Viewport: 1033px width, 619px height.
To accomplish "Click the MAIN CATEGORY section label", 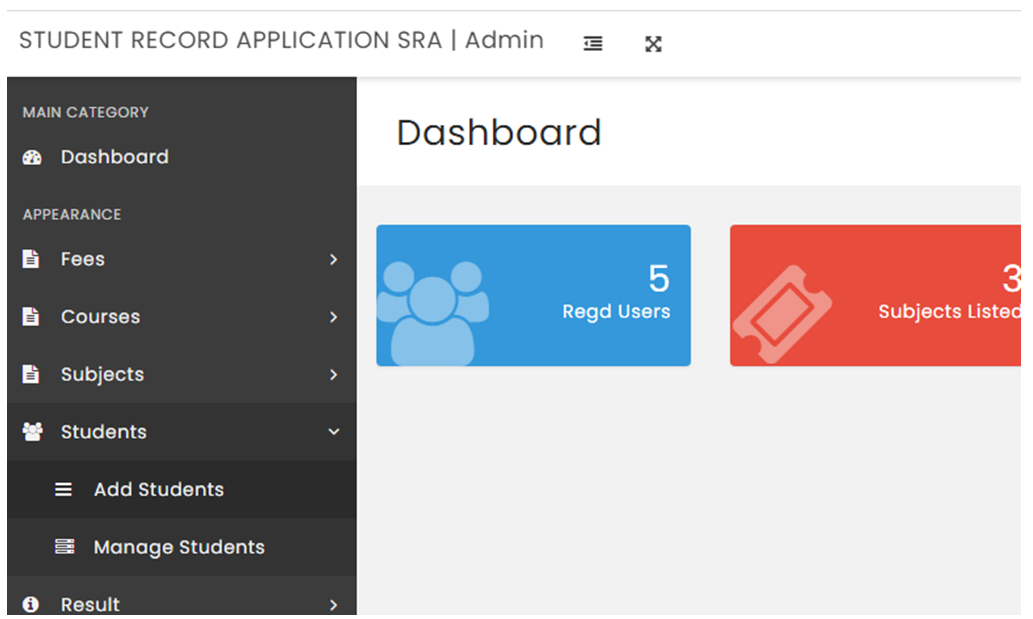I will (x=86, y=113).
